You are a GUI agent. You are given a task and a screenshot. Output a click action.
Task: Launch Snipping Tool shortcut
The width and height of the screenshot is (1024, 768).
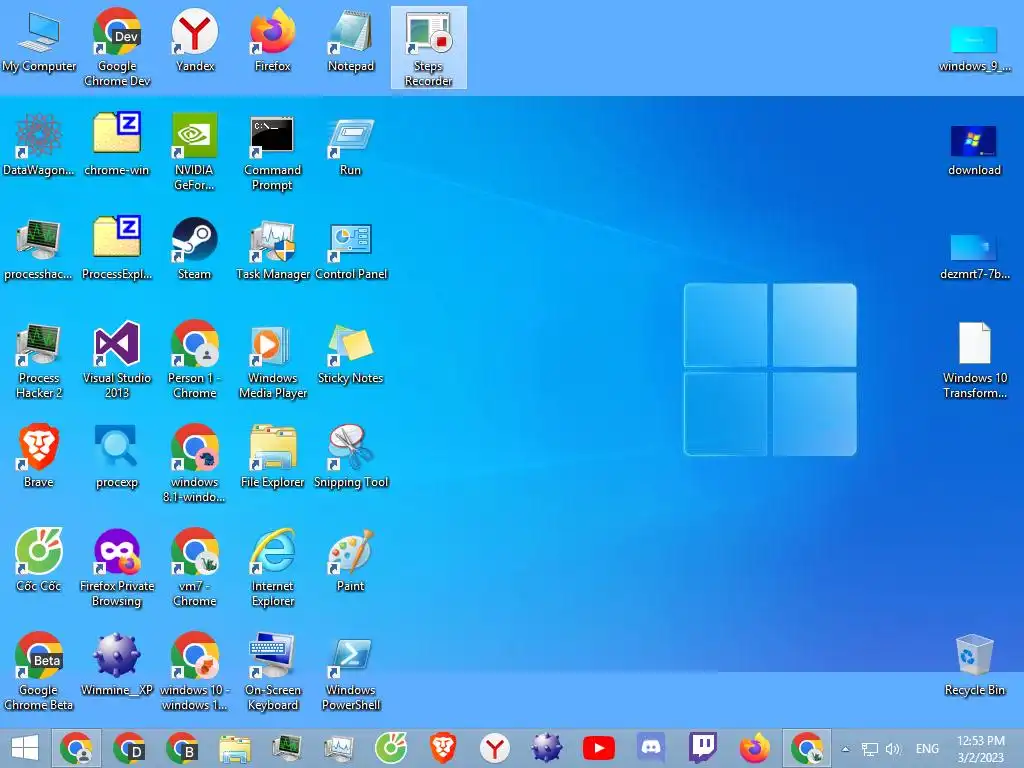point(351,457)
